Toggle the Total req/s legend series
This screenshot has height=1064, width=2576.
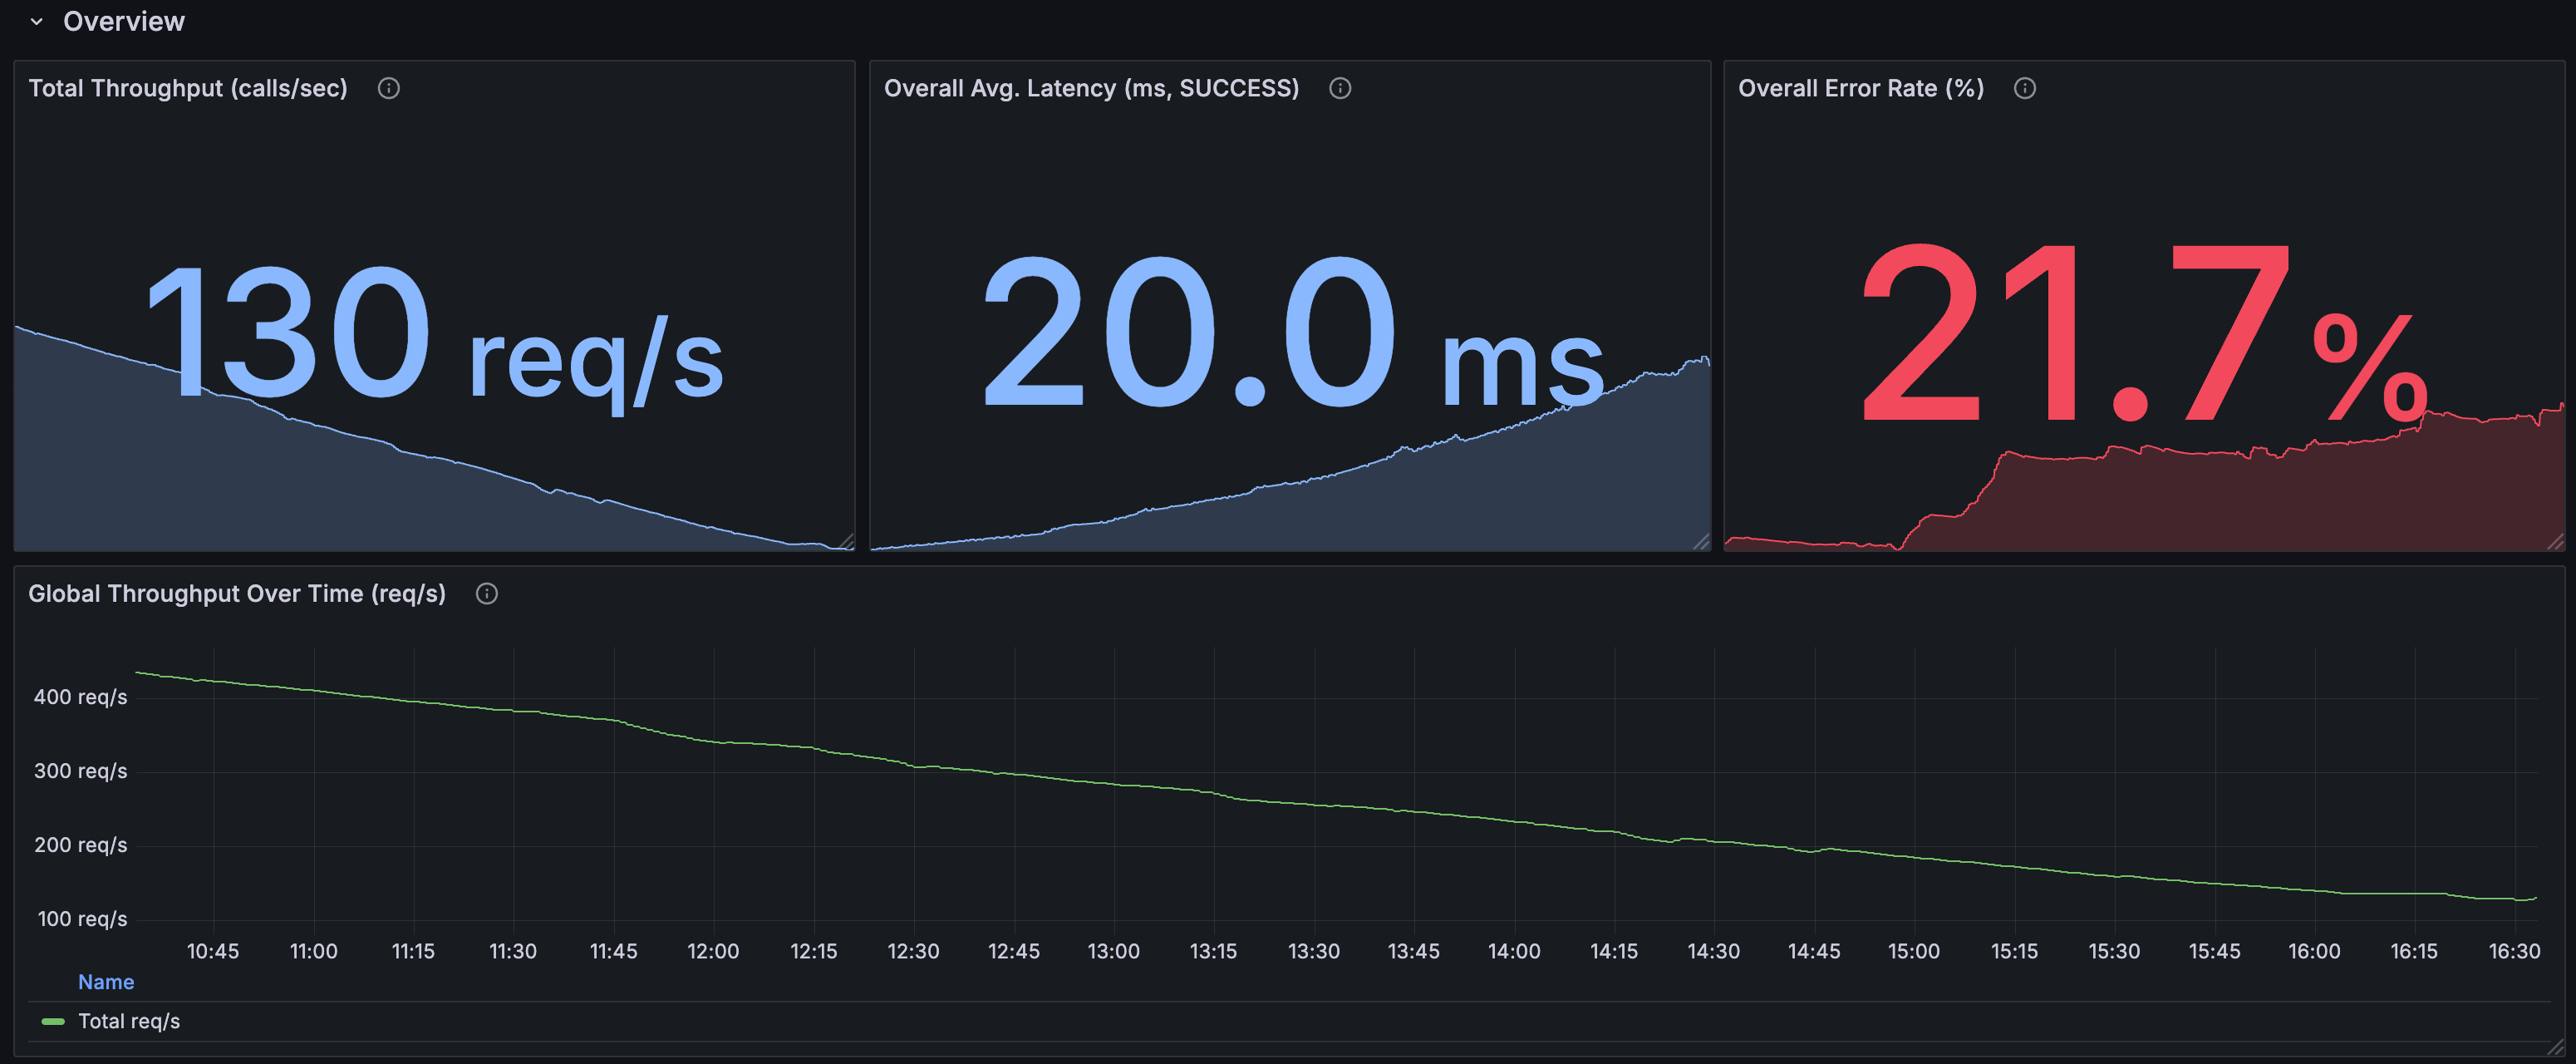[129, 1021]
